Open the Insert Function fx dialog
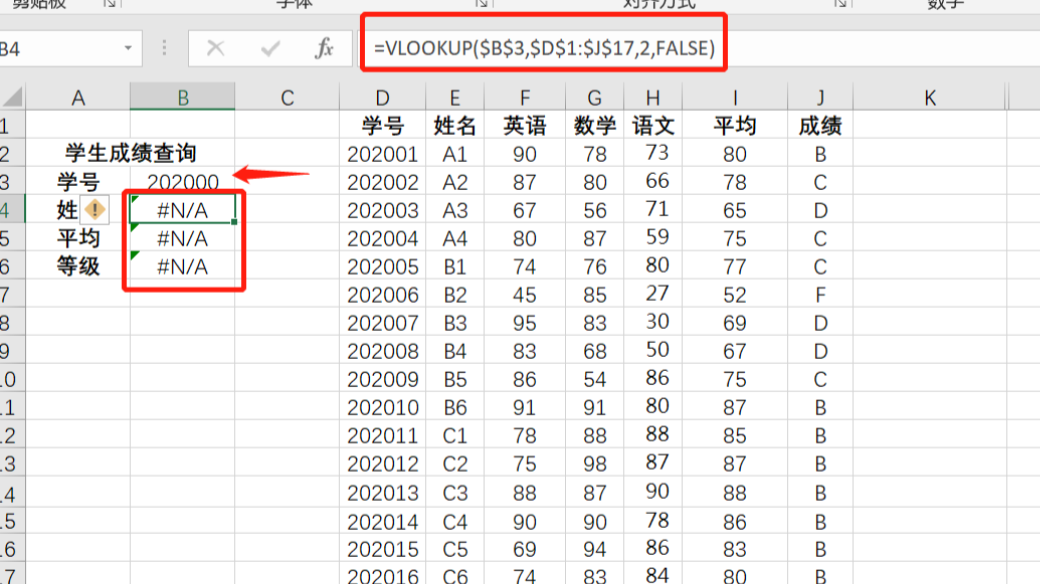Screen dimensions: 1040x584 324,48
